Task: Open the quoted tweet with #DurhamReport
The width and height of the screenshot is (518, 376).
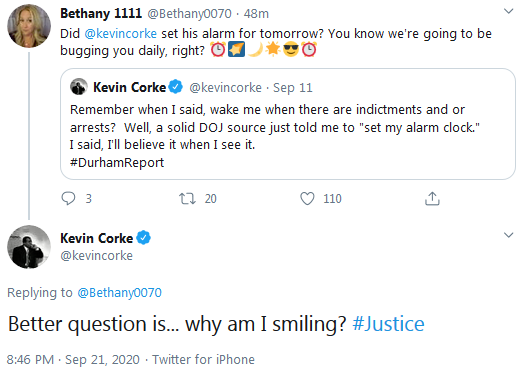Action: [288, 124]
